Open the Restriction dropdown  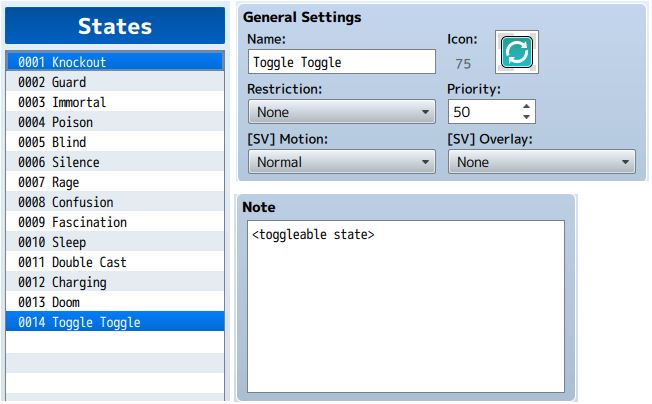342,112
